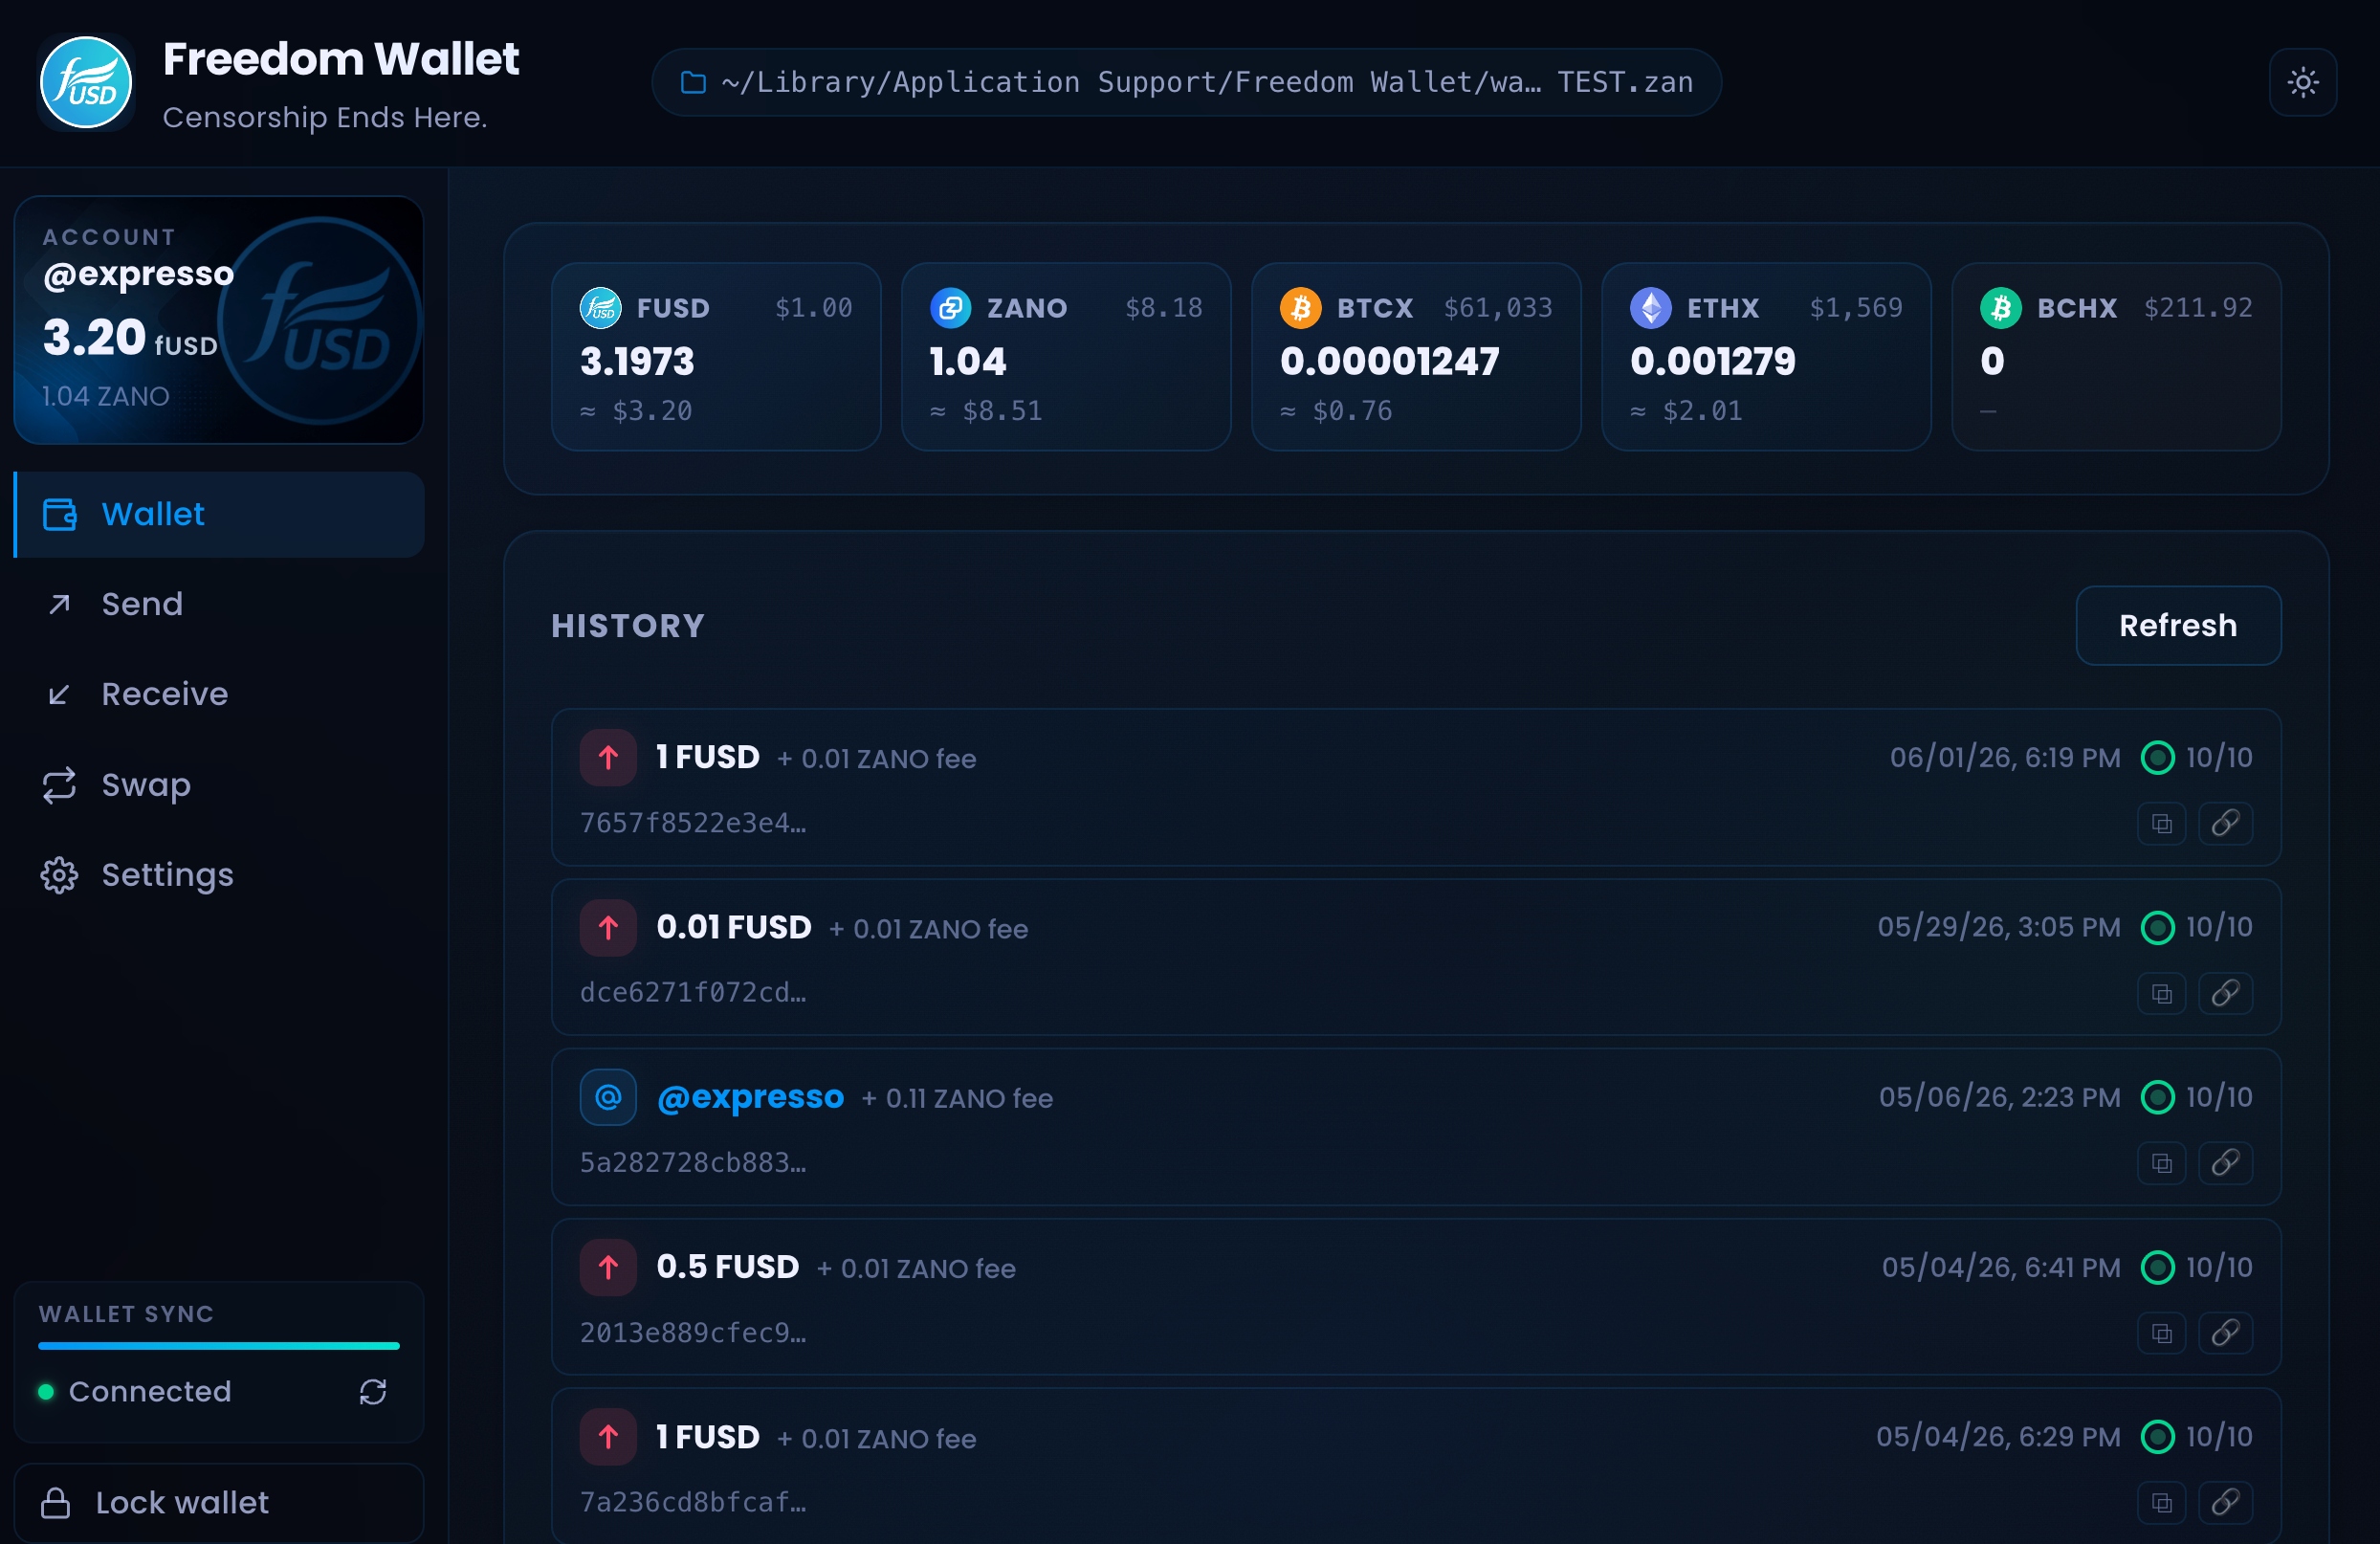
Task: Click the folder icon in path bar
Action: click(x=693, y=82)
